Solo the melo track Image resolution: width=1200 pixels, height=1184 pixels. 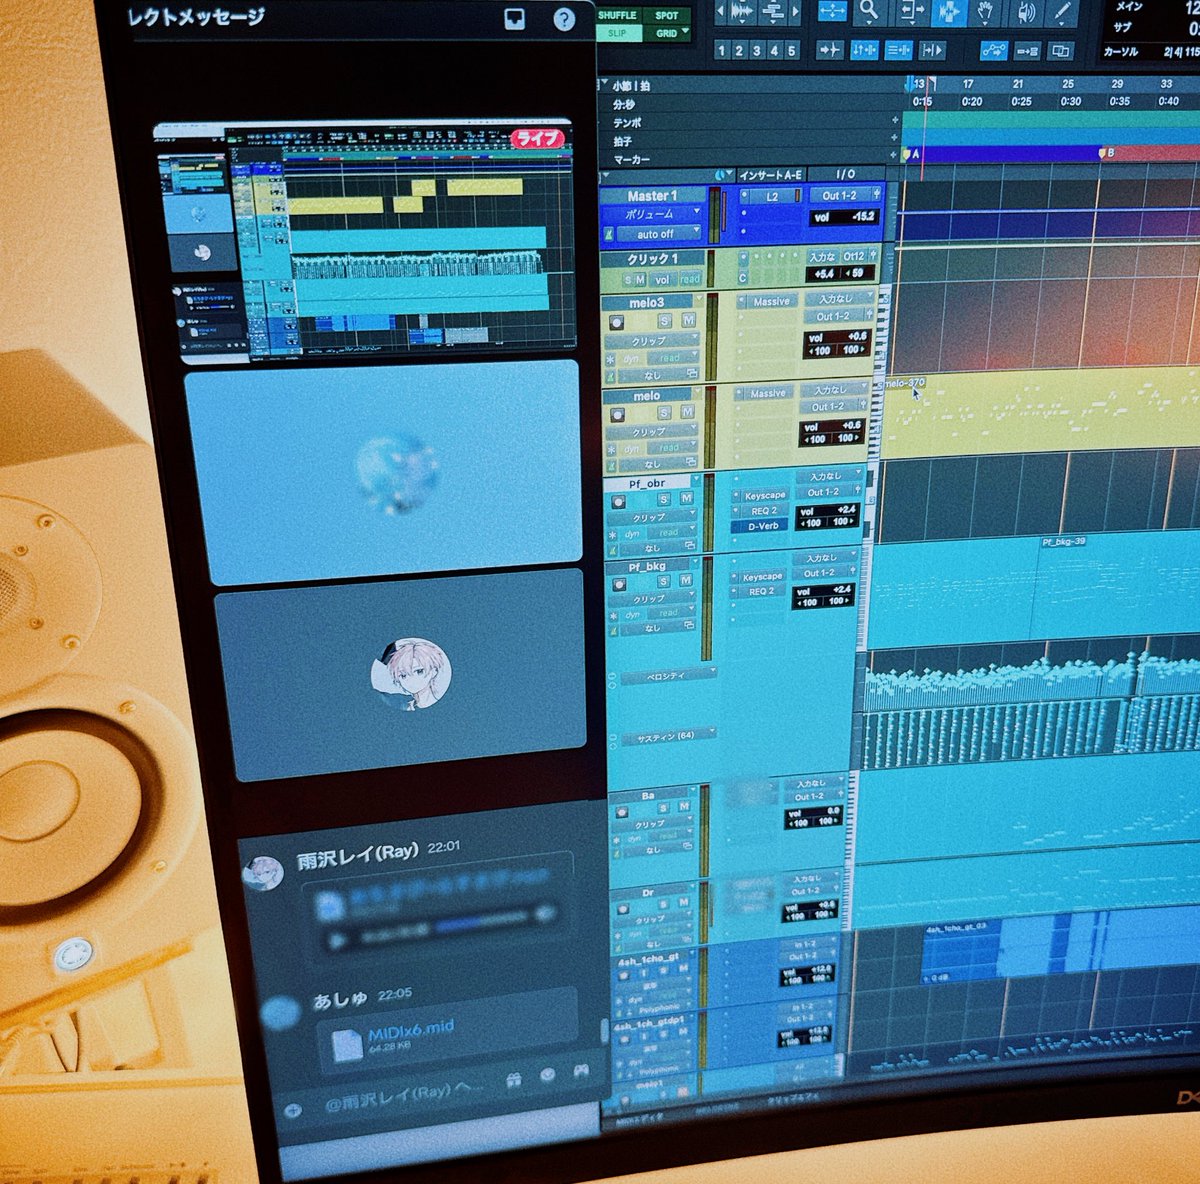665,413
